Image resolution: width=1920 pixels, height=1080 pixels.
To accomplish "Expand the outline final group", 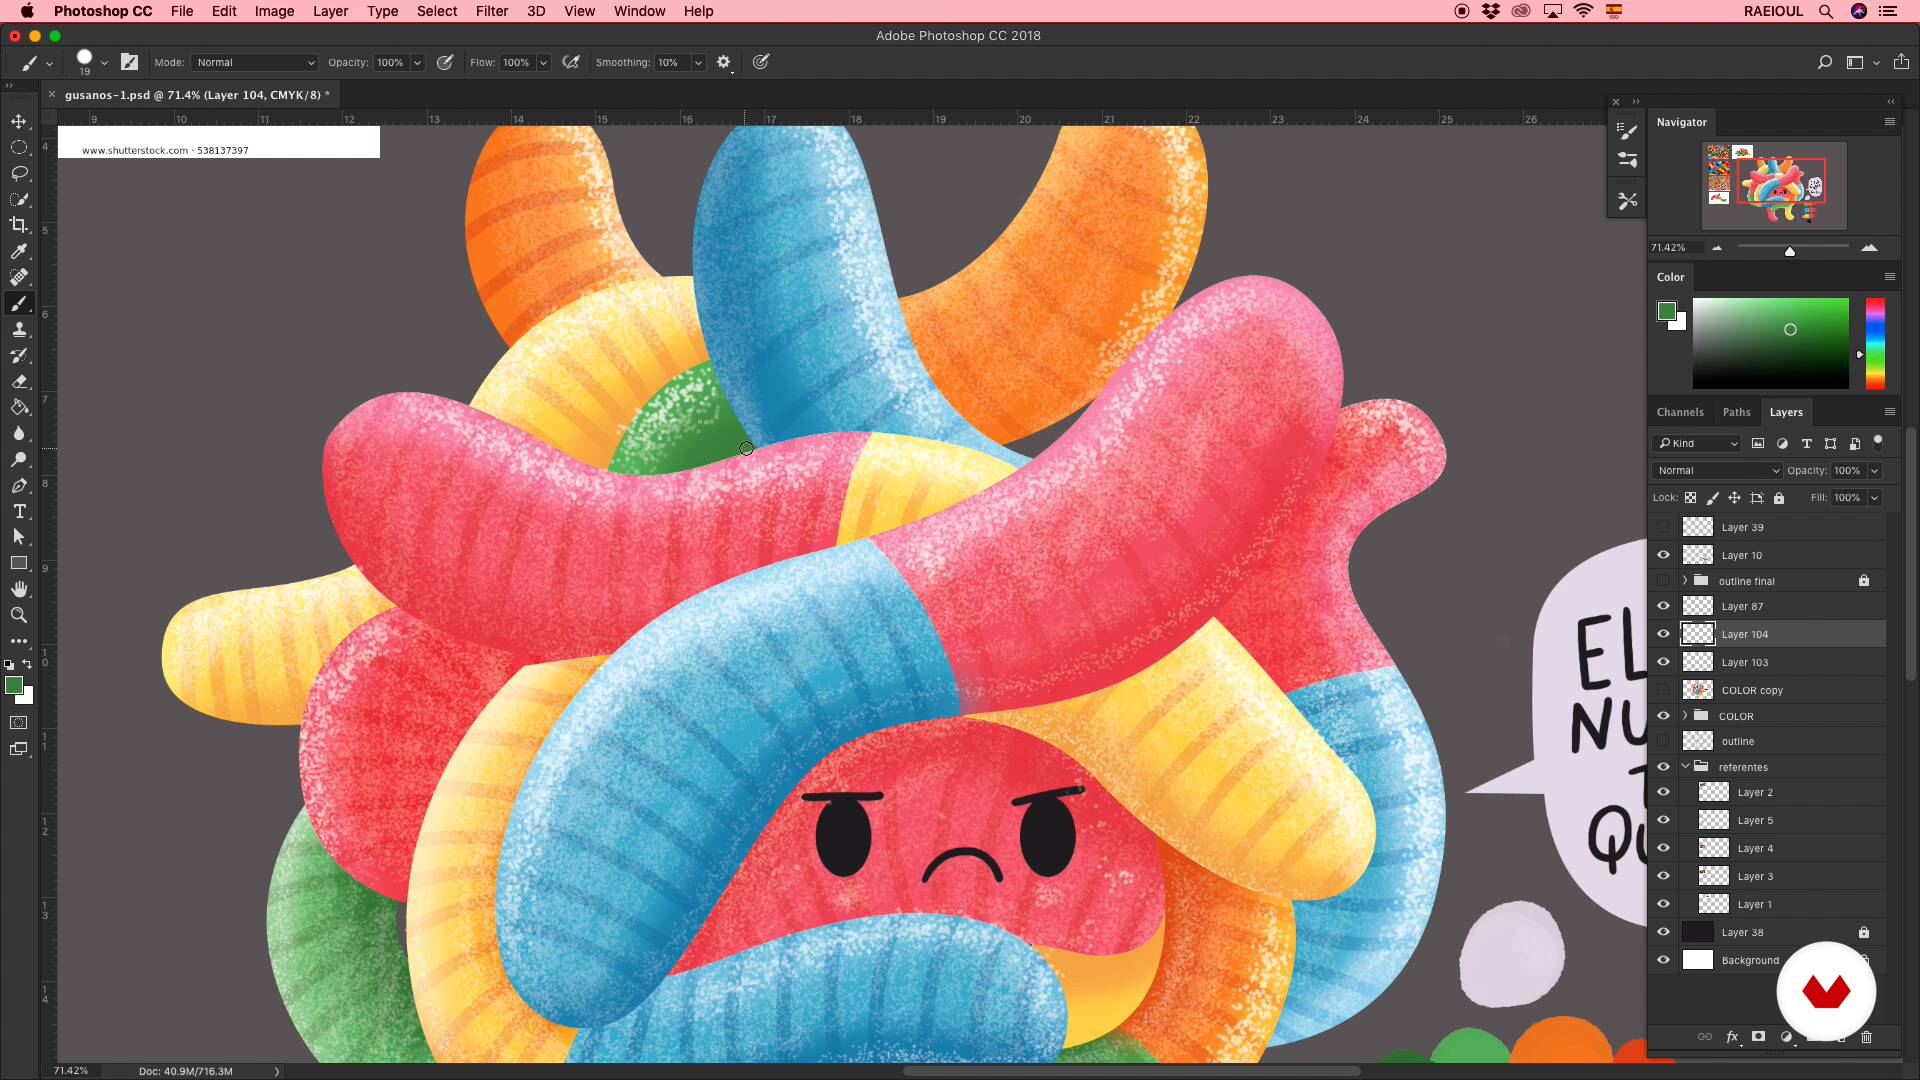I will [x=1685, y=581].
